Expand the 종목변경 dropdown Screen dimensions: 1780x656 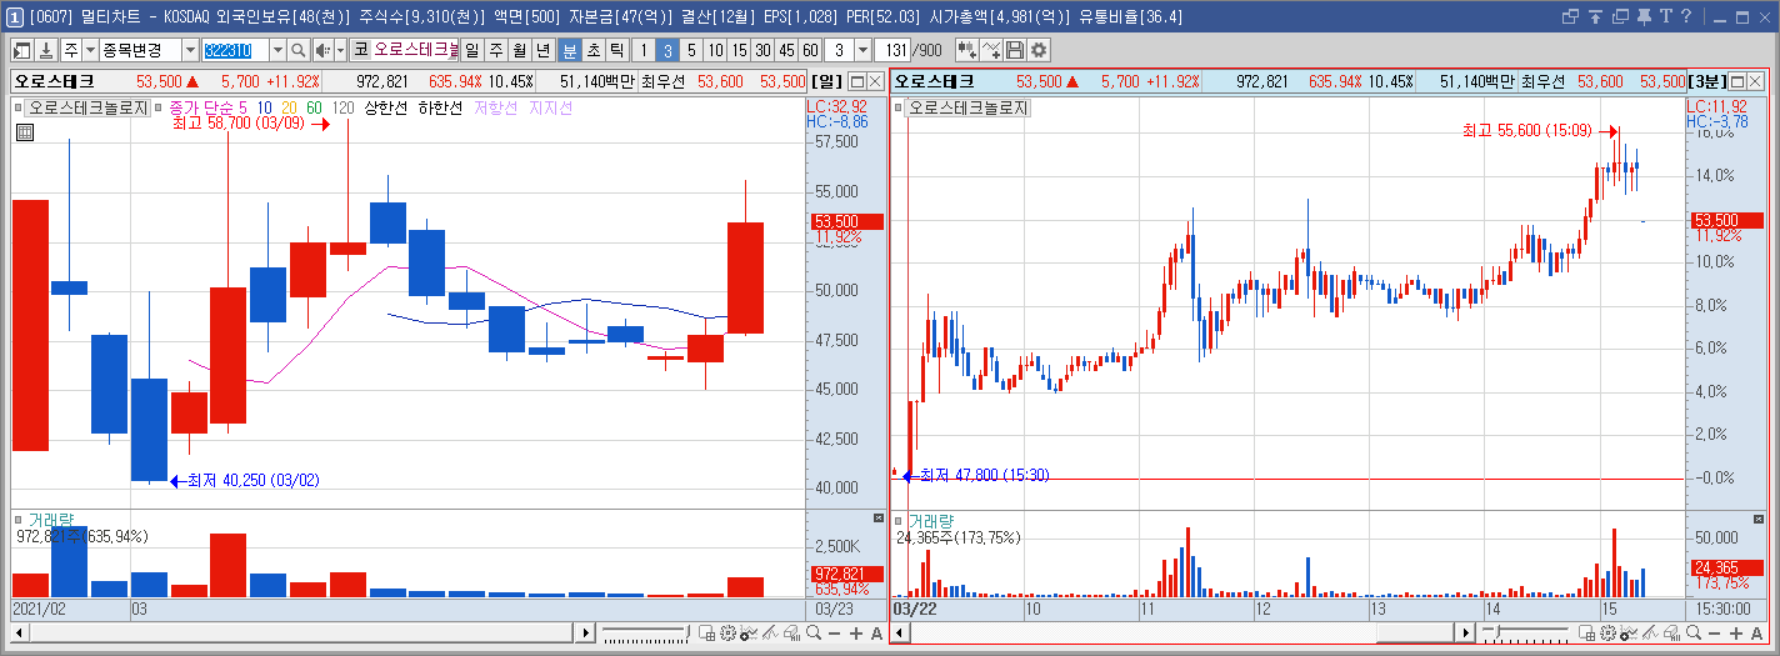pos(190,50)
